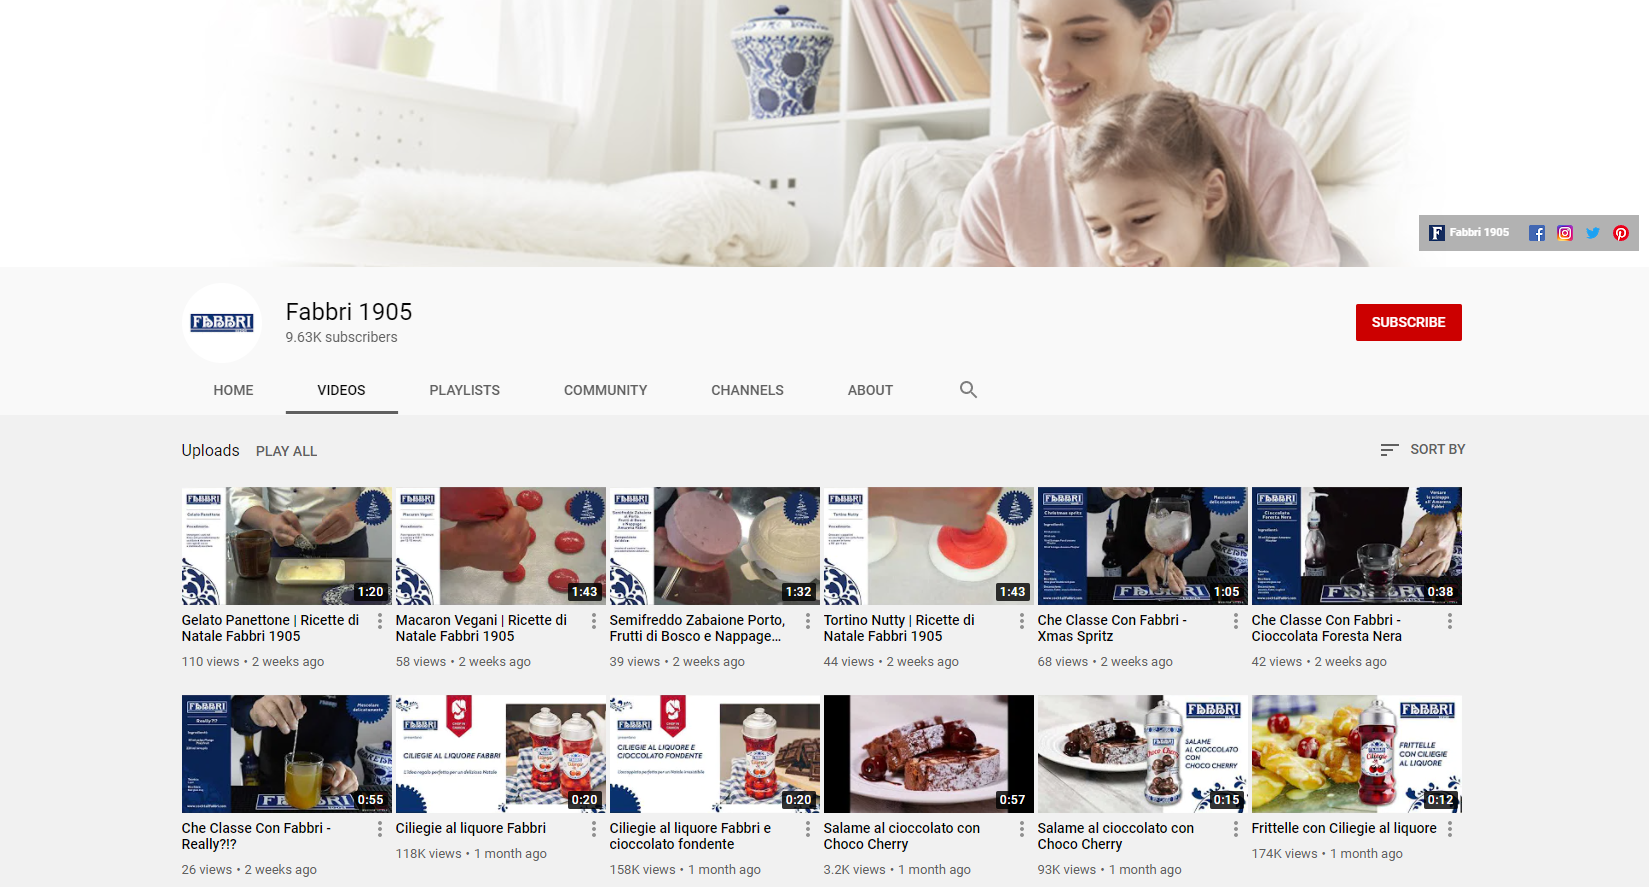Open options menu for Gelato Panettone video
The width and height of the screenshot is (1649, 887).
click(x=380, y=621)
